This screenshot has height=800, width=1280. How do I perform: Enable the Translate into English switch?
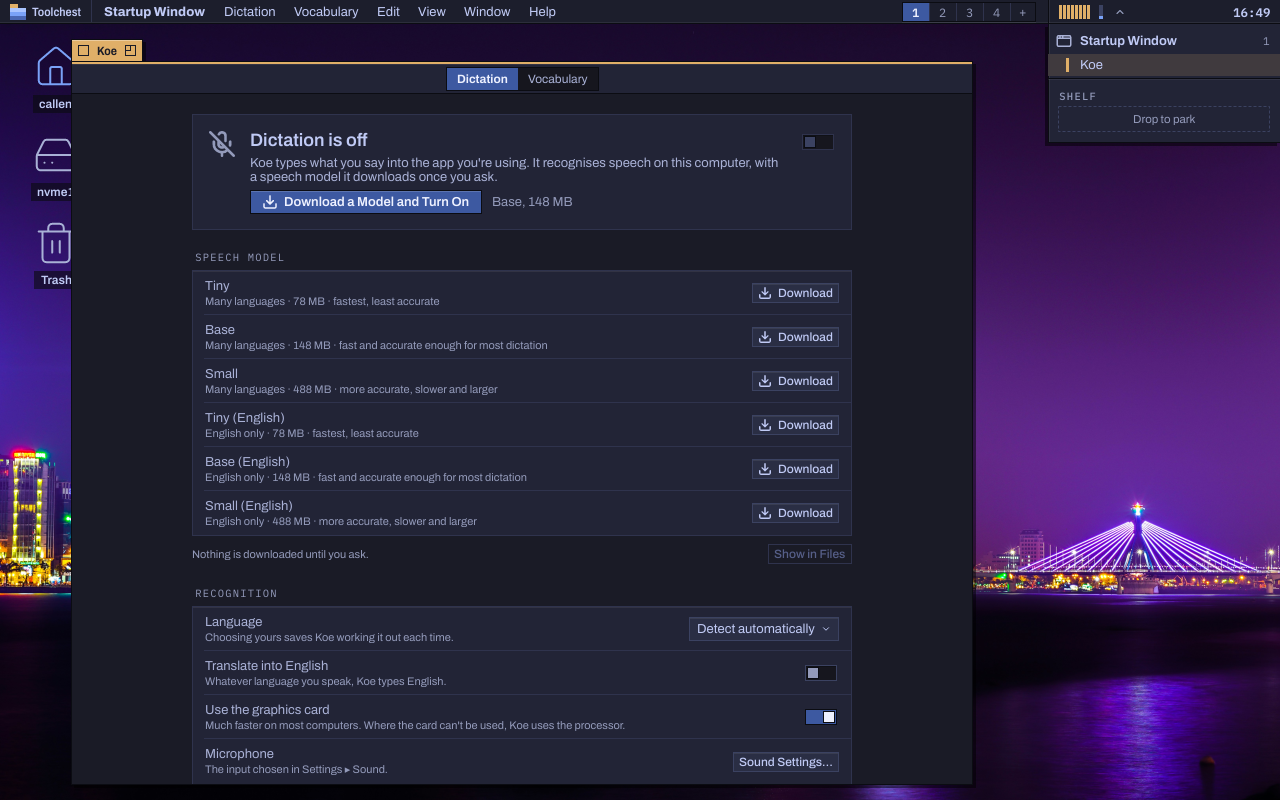(x=821, y=673)
